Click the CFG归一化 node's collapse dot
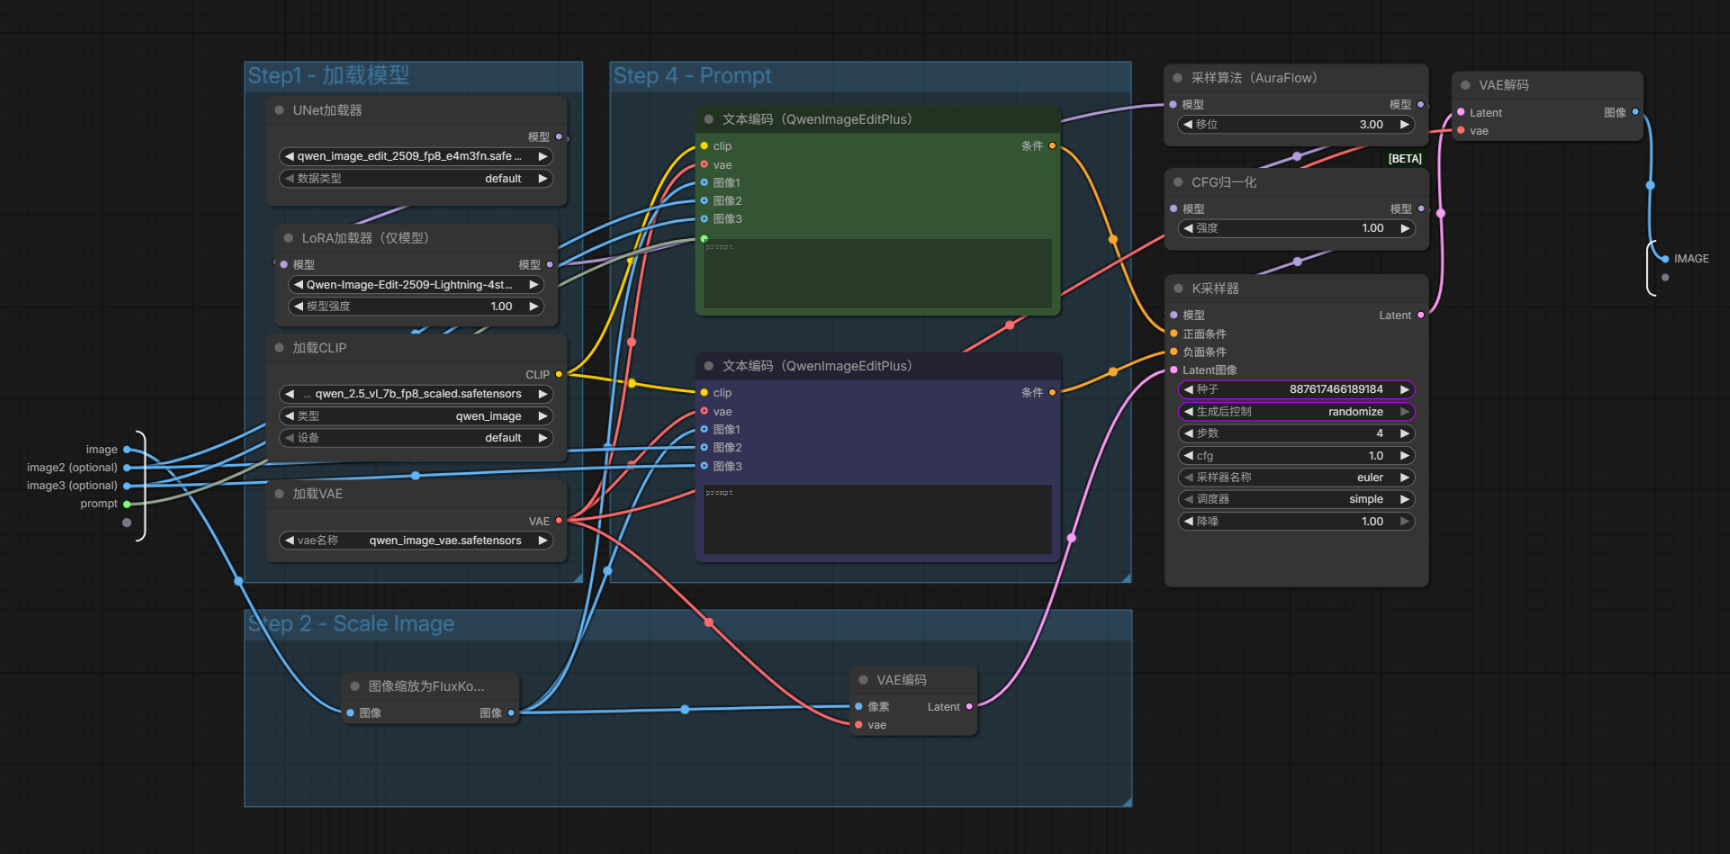The height and width of the screenshot is (854, 1730). [1178, 182]
